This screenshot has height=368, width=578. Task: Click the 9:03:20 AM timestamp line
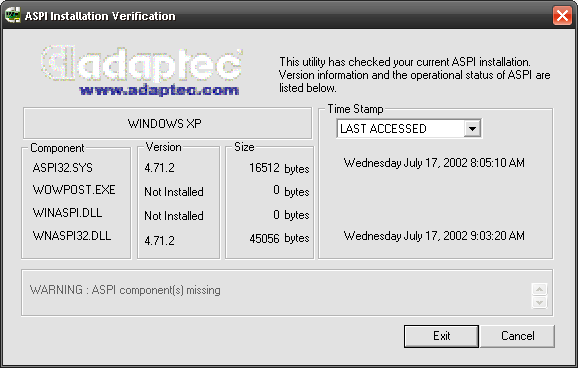(x=434, y=236)
